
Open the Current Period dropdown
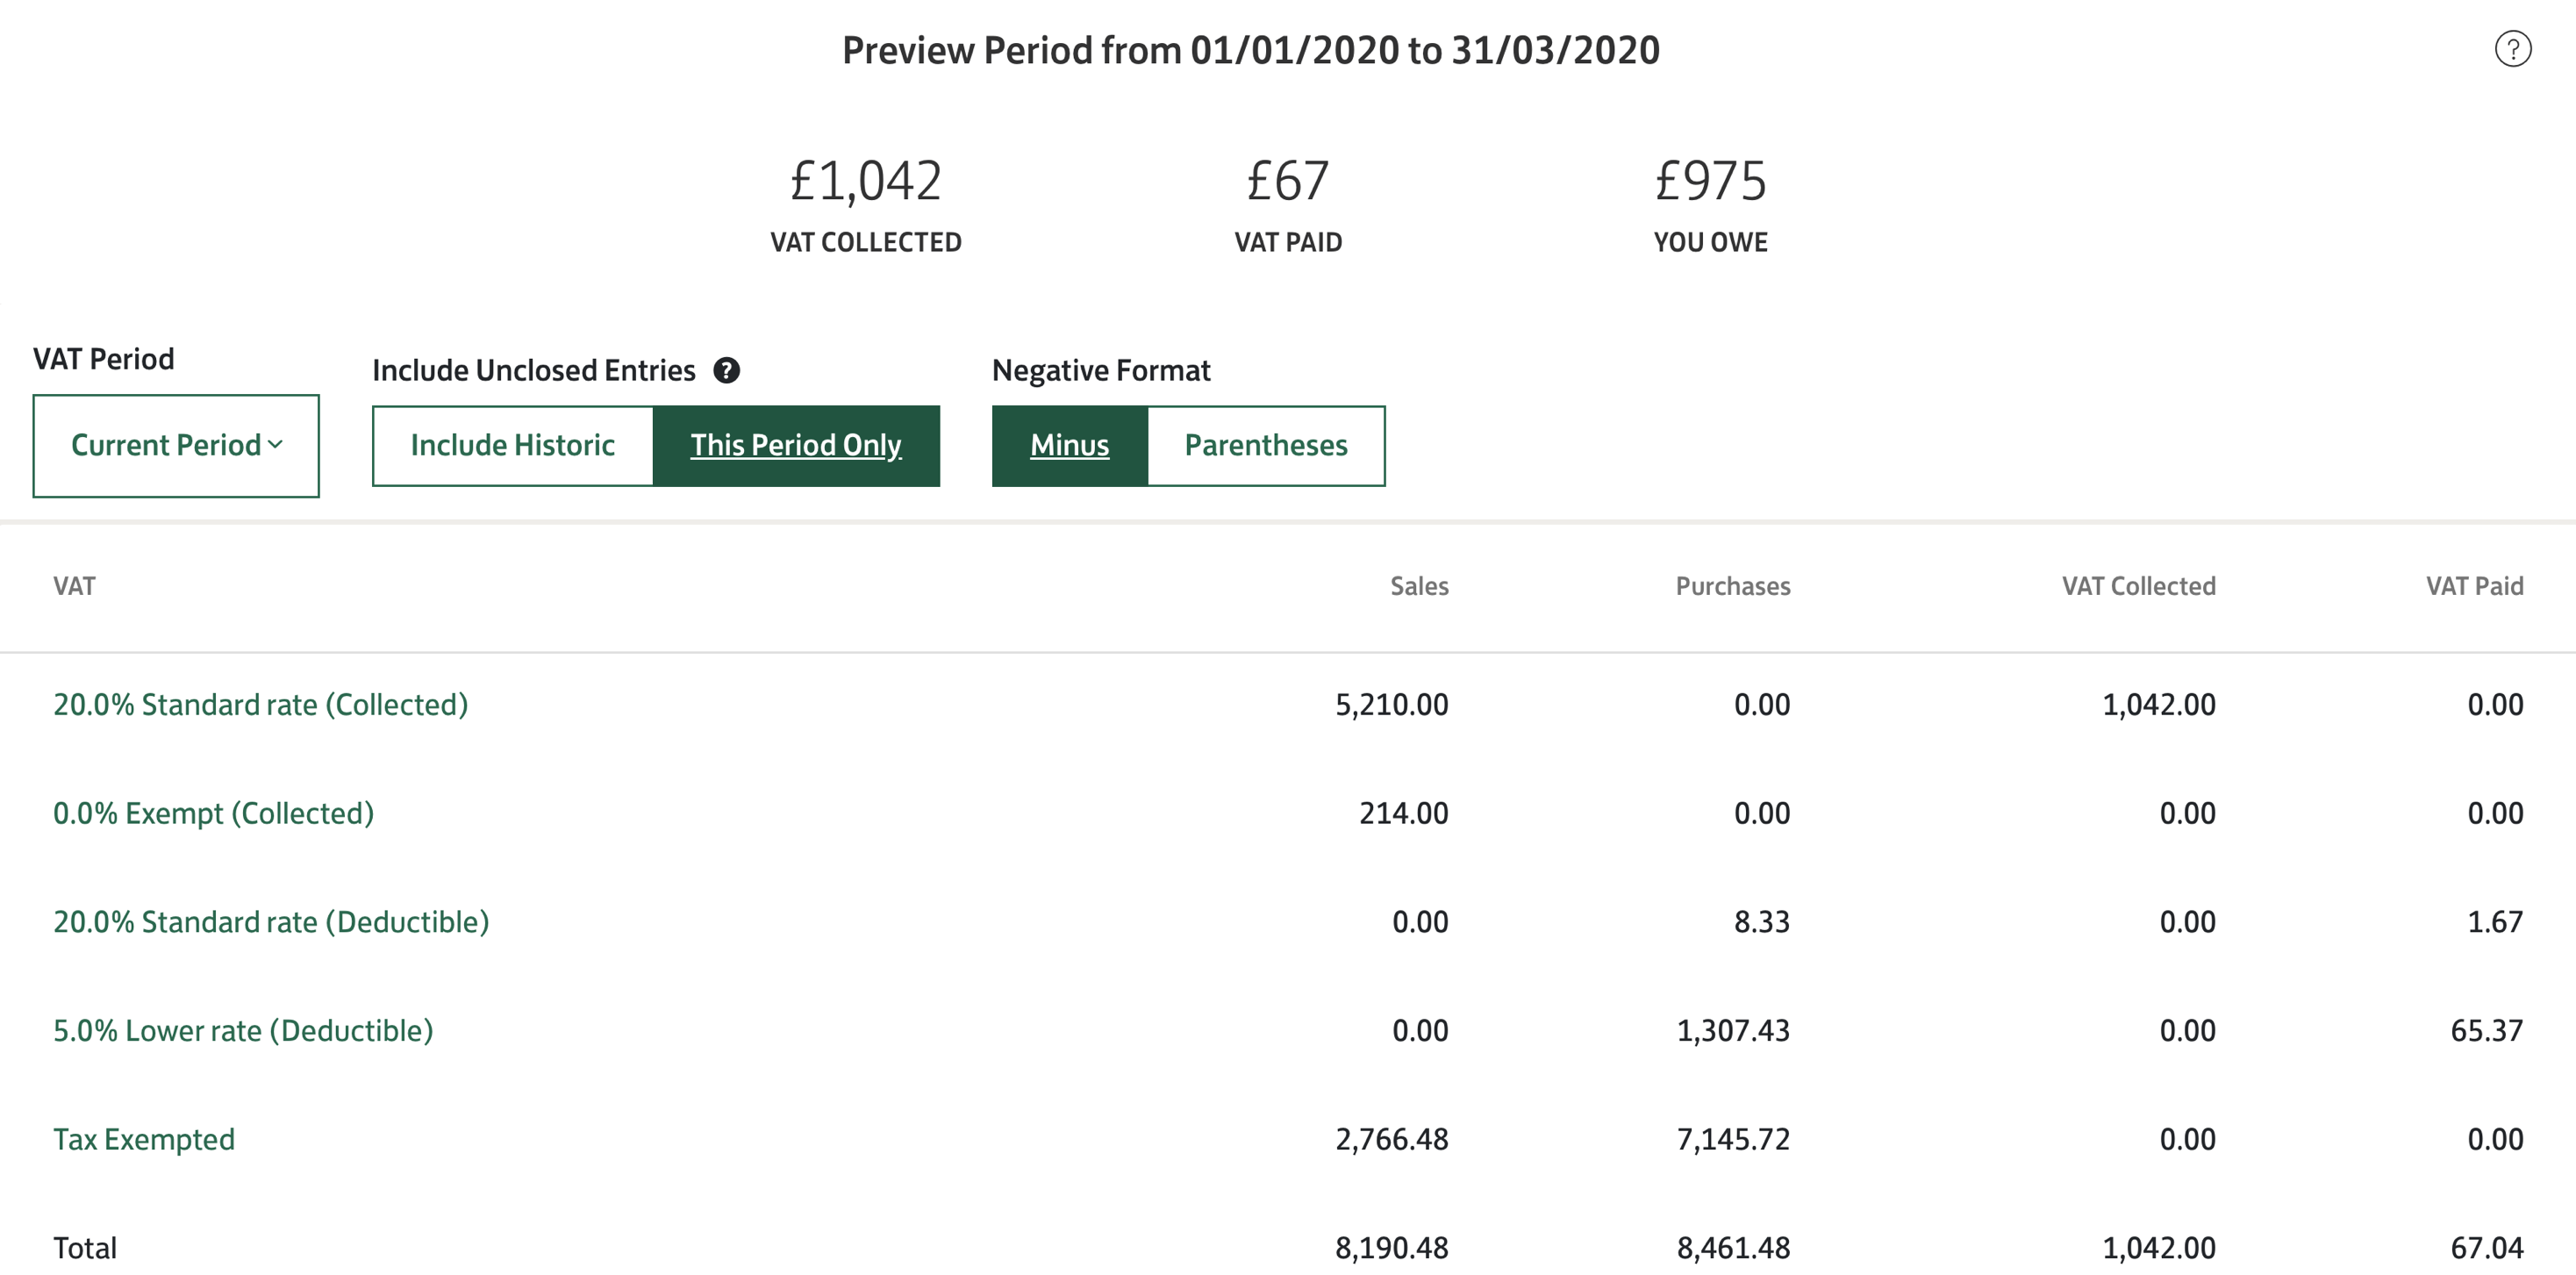click(x=176, y=446)
